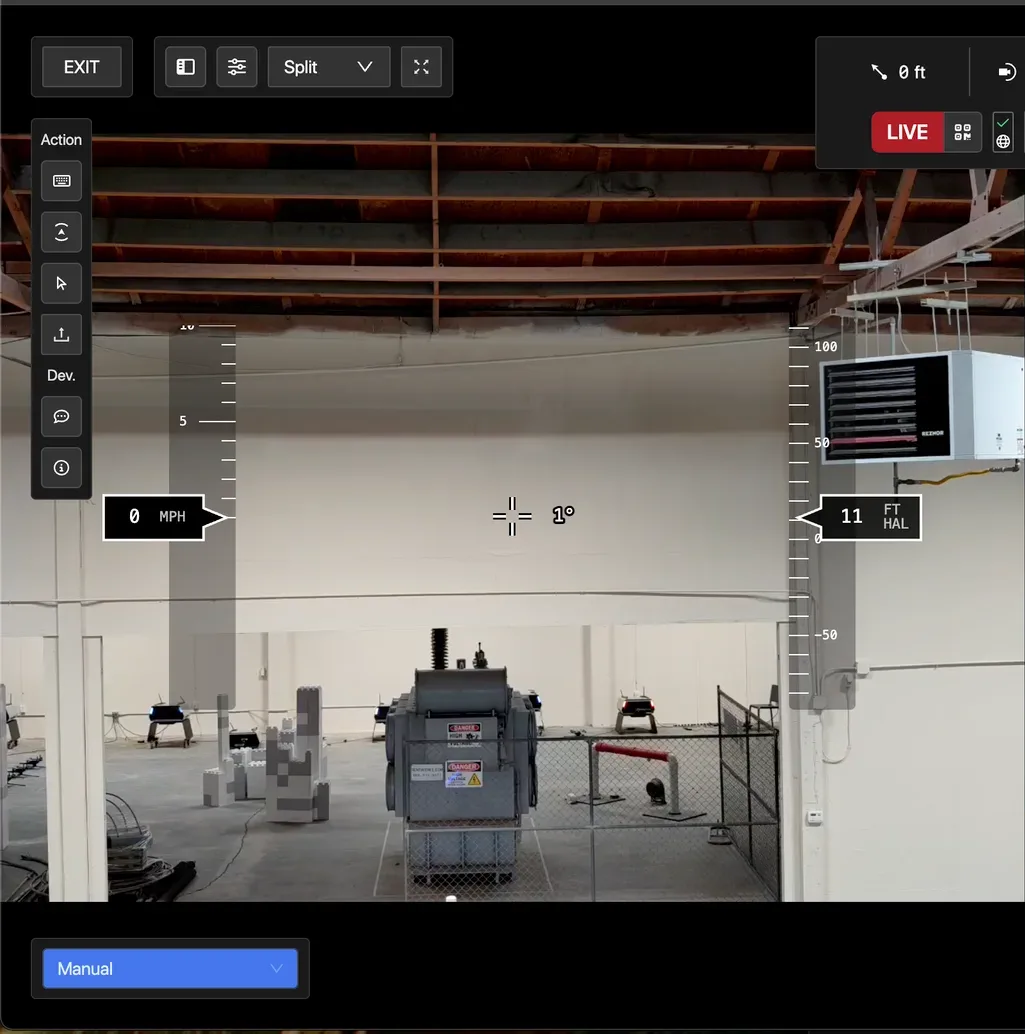Enter fullscreen with the expand icon
The width and height of the screenshot is (1025, 1034).
421,67
